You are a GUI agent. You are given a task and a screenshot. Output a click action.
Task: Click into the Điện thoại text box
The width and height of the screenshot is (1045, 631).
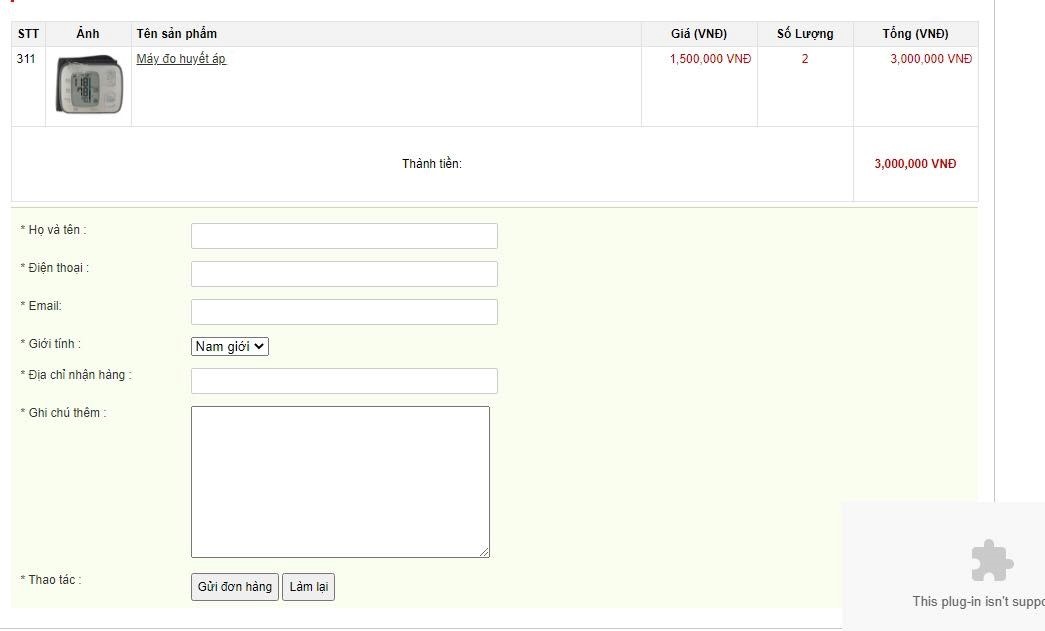tap(344, 274)
